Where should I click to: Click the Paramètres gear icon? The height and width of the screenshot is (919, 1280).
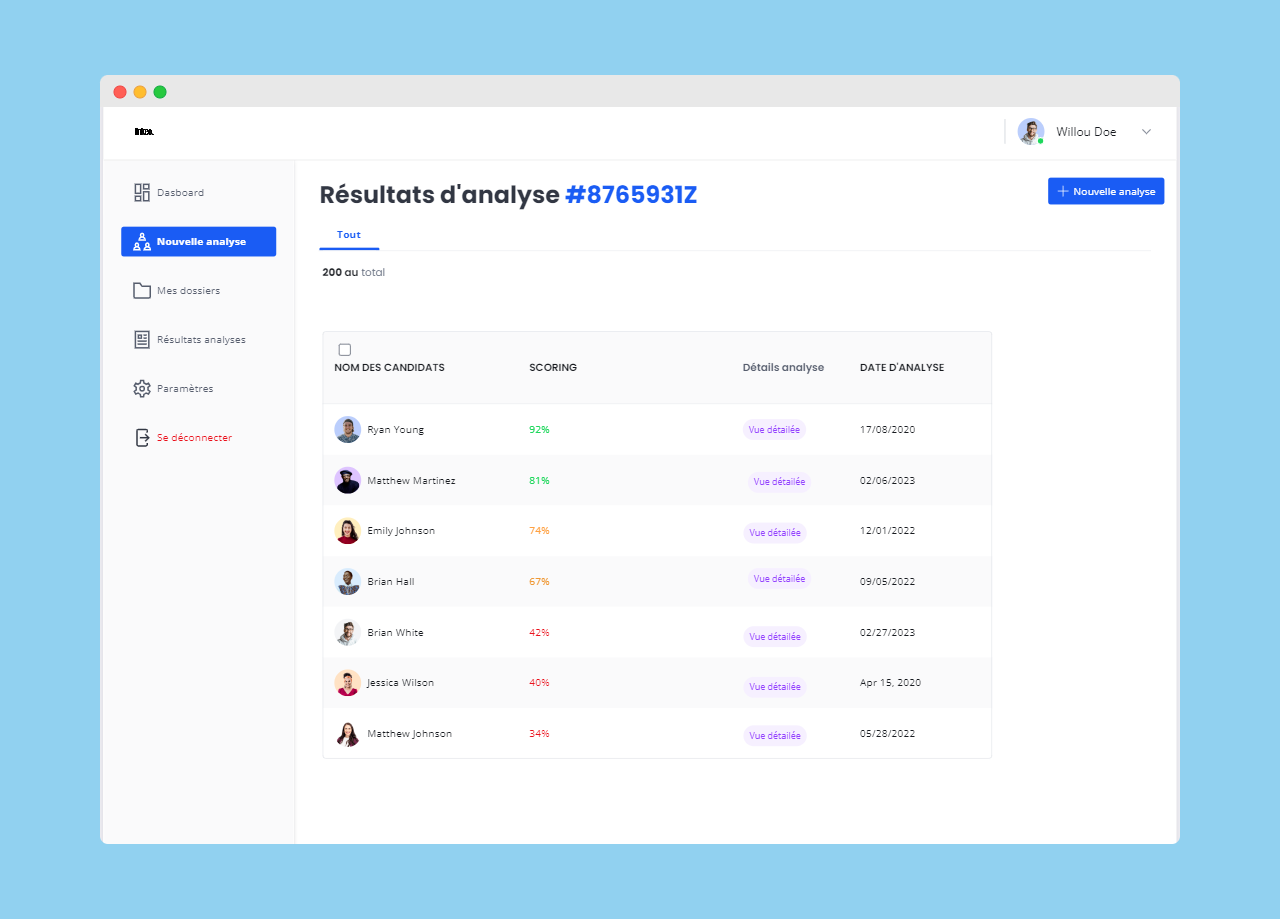point(142,388)
